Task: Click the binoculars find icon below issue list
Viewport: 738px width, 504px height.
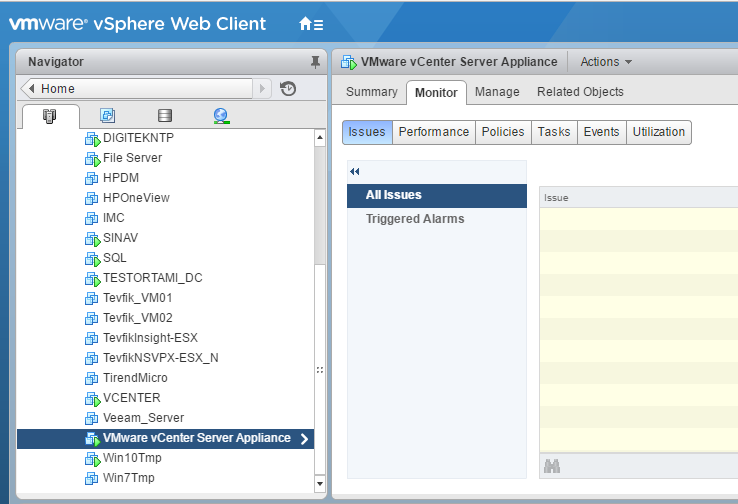Action: click(x=552, y=466)
